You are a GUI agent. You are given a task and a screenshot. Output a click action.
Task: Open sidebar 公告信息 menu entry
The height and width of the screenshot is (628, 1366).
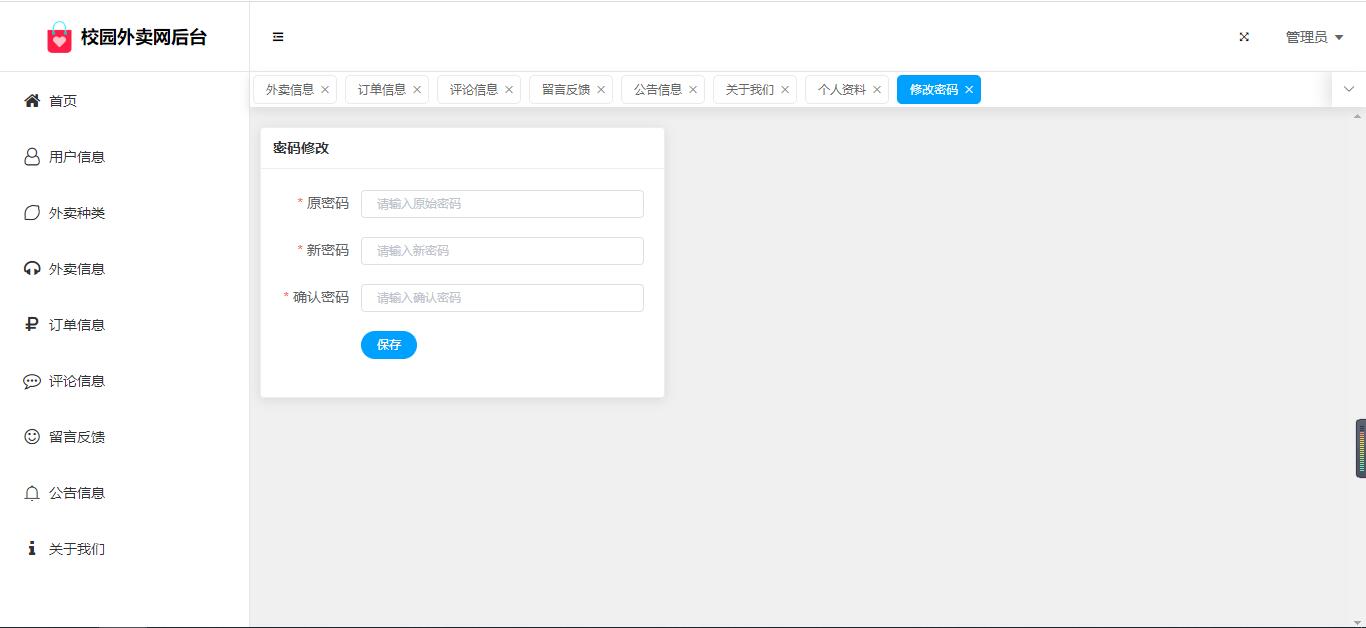(124, 493)
